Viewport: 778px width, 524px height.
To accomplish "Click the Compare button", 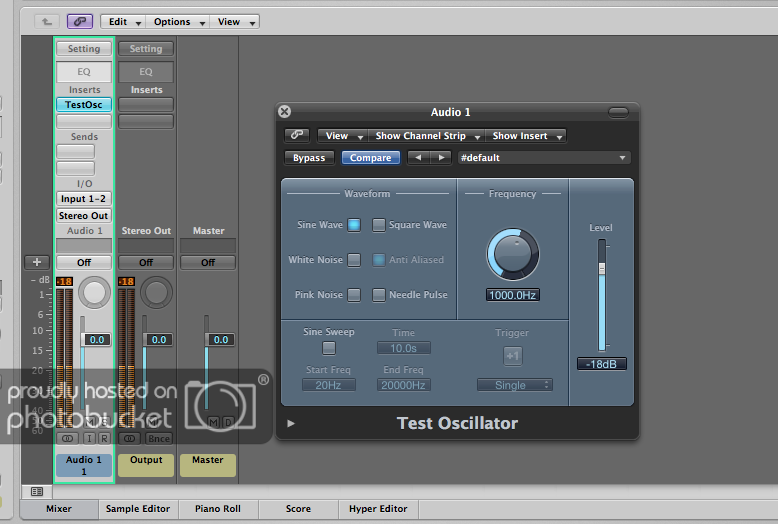I will (x=370, y=158).
